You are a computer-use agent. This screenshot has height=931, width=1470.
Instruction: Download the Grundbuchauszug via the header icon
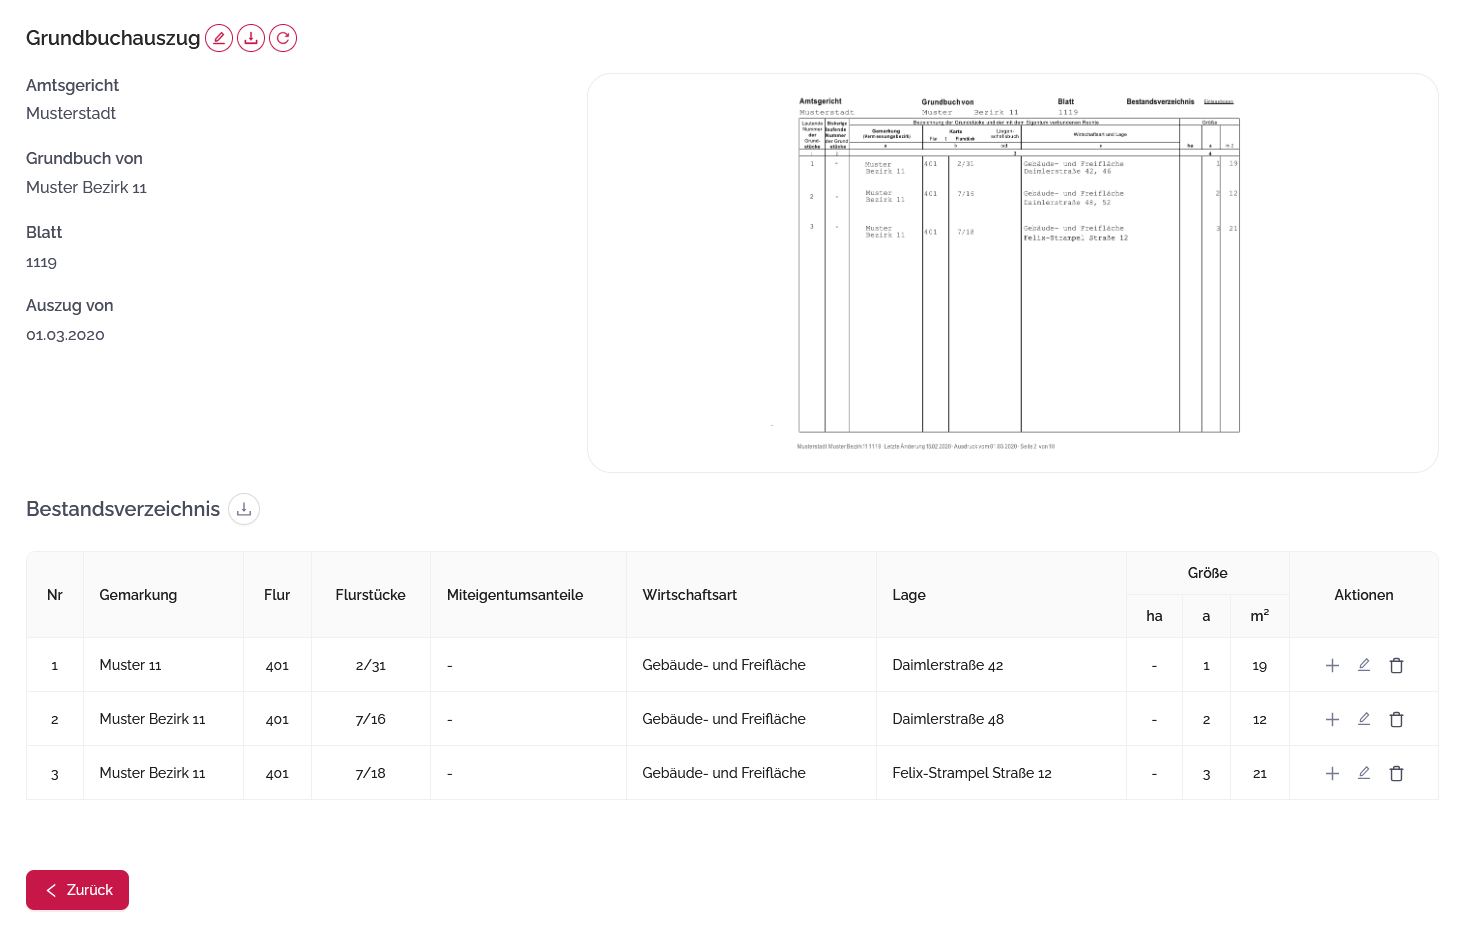coord(251,38)
